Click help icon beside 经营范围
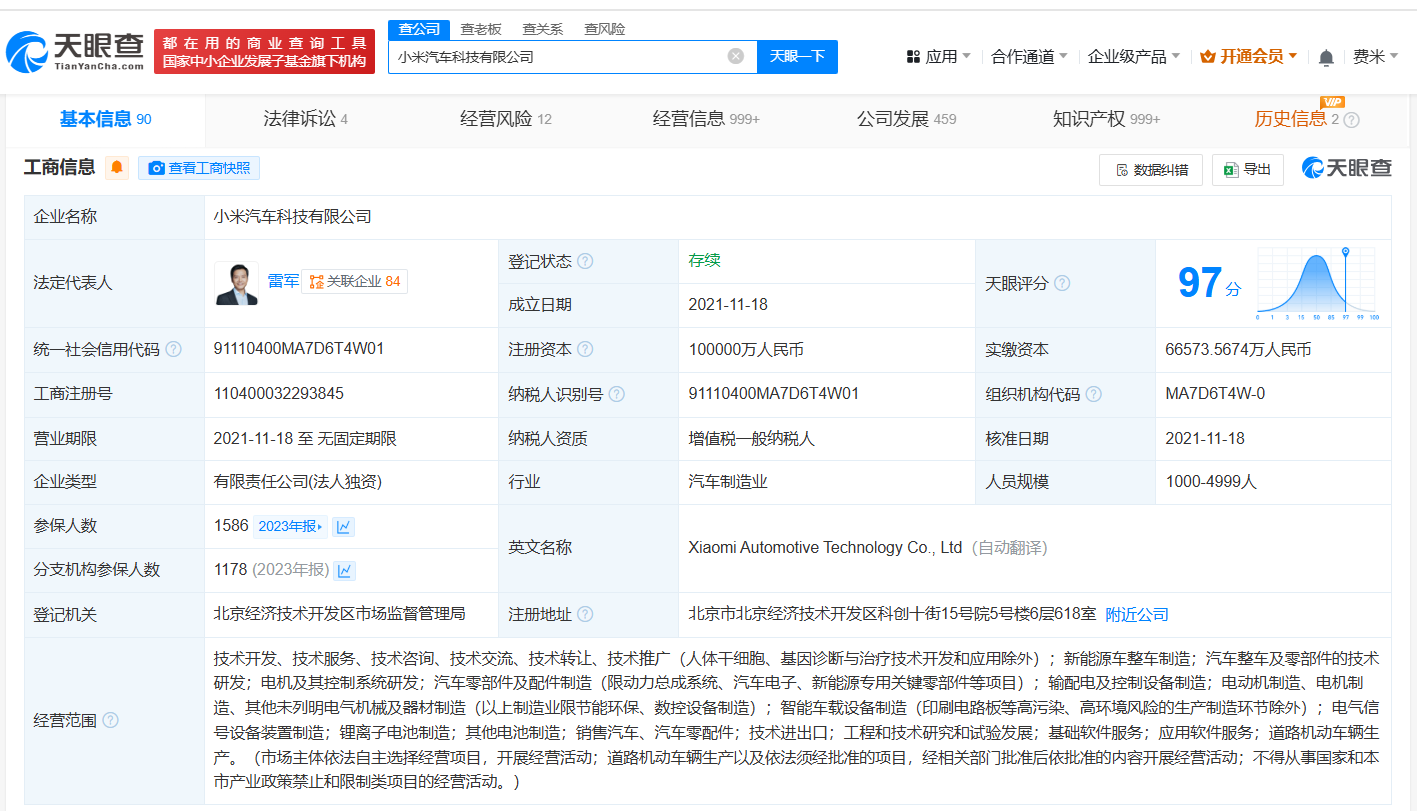 [x=110, y=720]
